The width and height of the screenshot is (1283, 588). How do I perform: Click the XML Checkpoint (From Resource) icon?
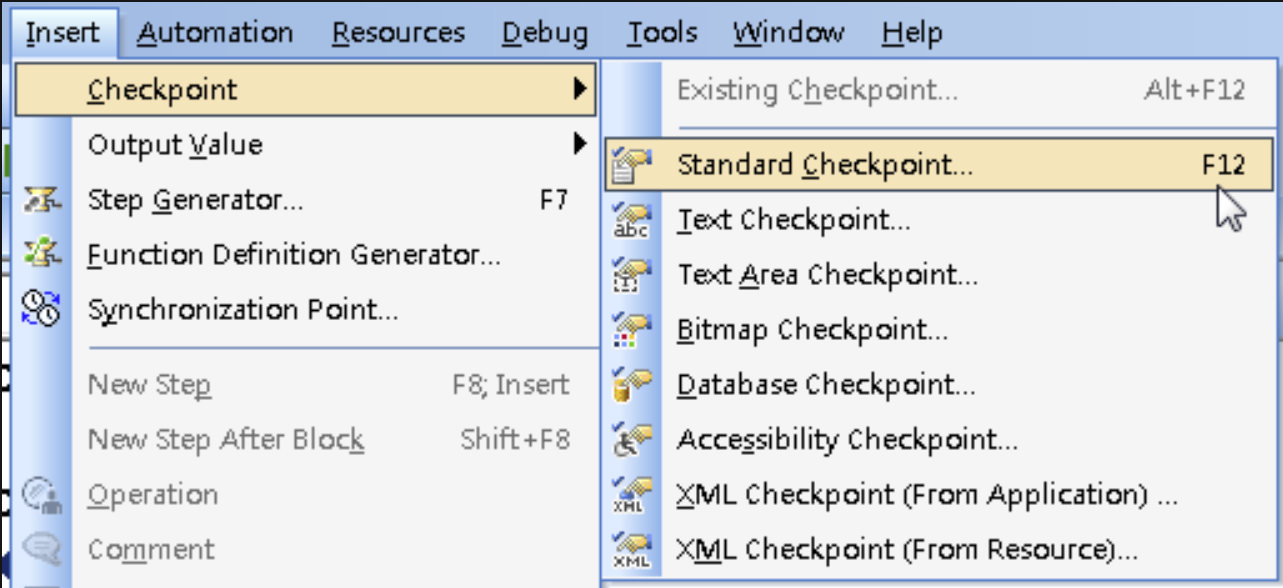click(631, 550)
